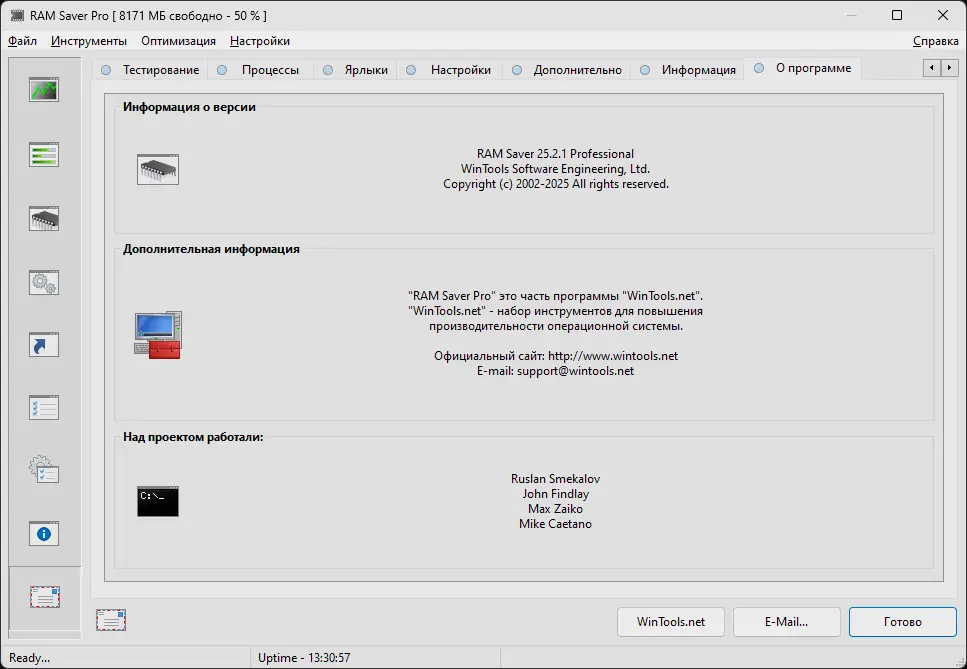The image size is (967, 669).
Task: Click the RAM chip icon in sidebar
Action: point(43,217)
